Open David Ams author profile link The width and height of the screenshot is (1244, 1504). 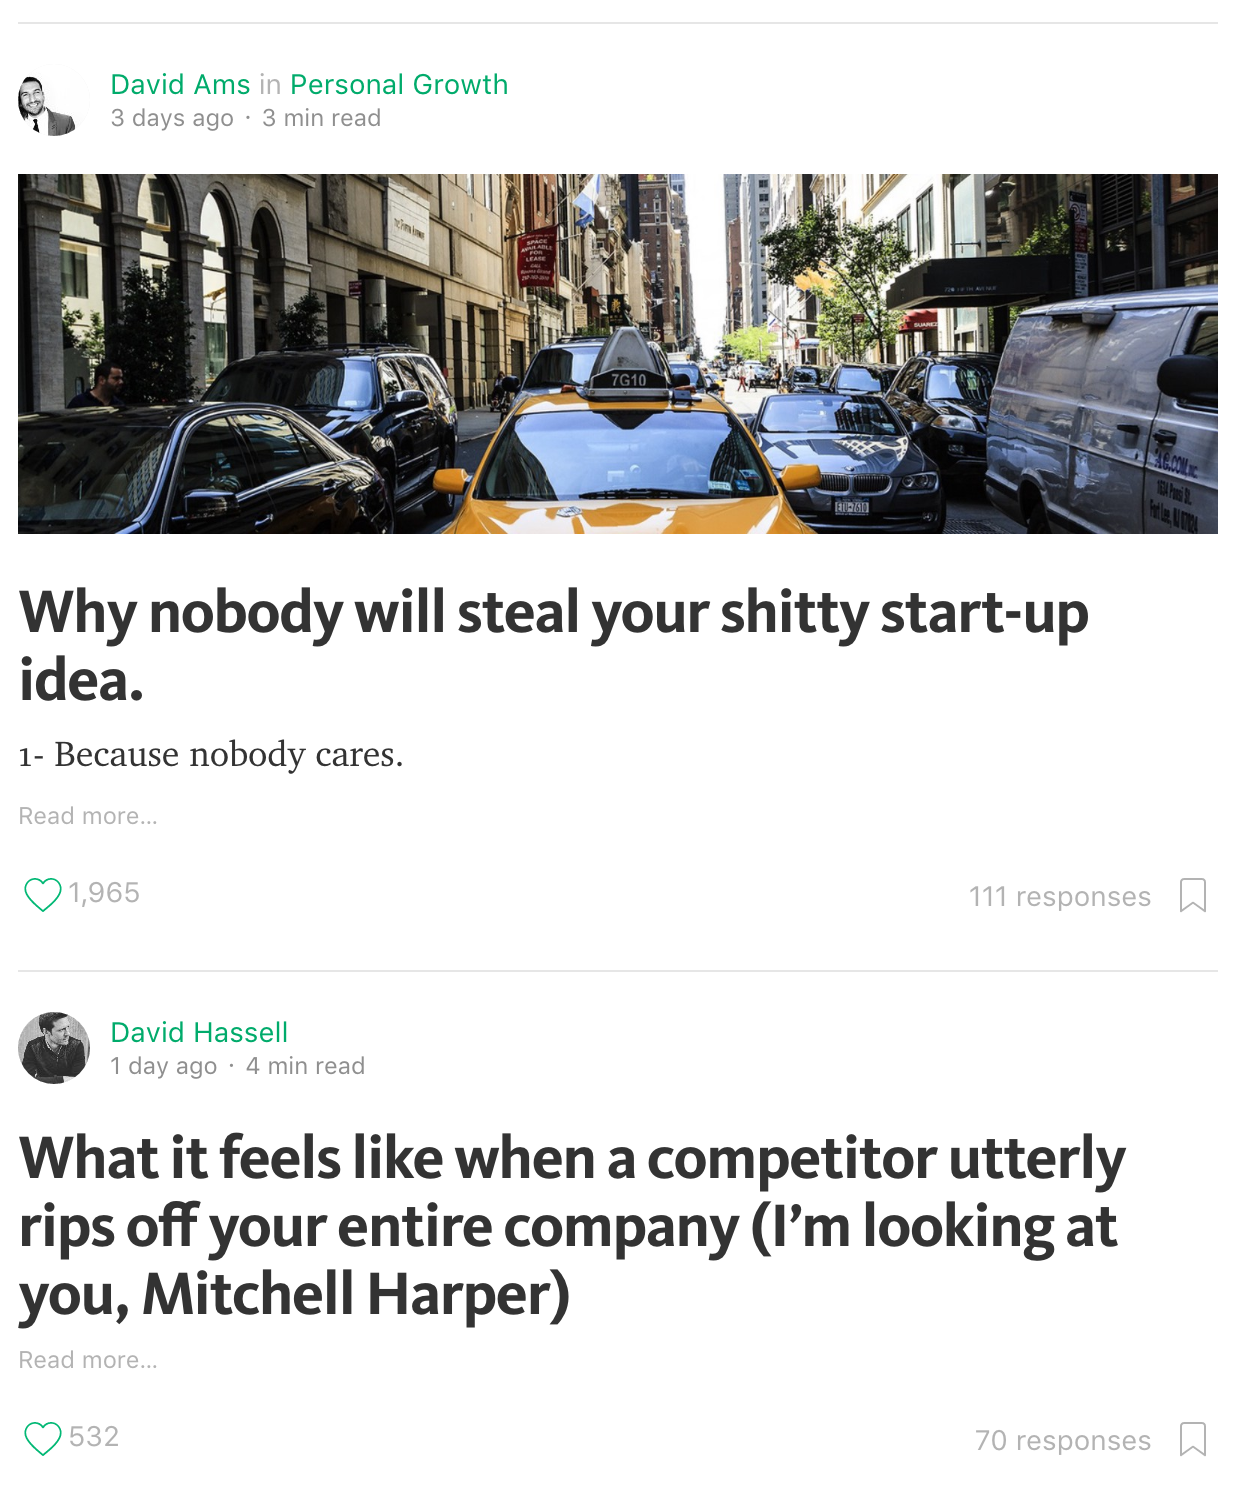click(180, 85)
